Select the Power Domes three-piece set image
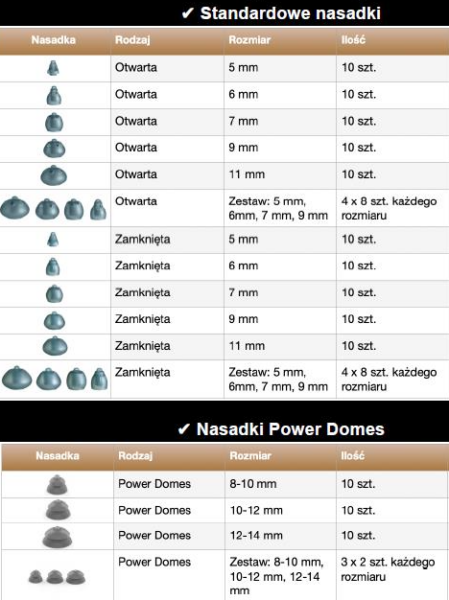 [x=57, y=577]
